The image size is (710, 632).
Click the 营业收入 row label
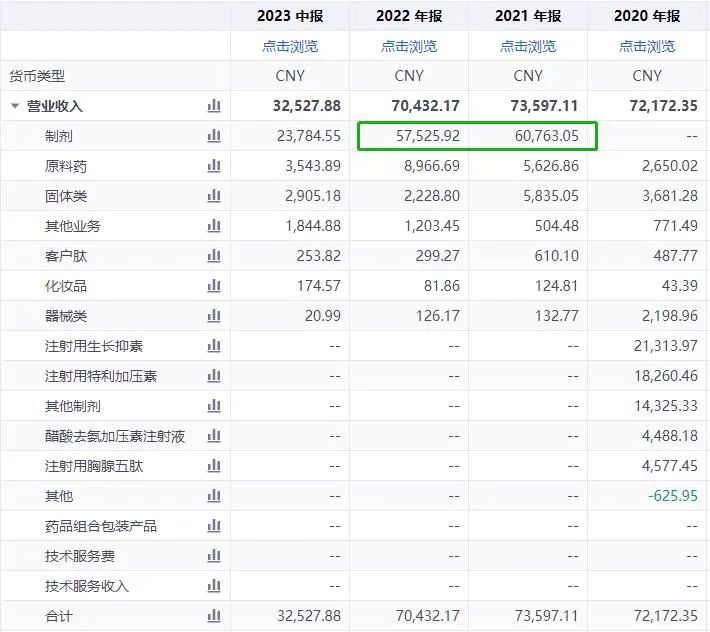(55, 106)
